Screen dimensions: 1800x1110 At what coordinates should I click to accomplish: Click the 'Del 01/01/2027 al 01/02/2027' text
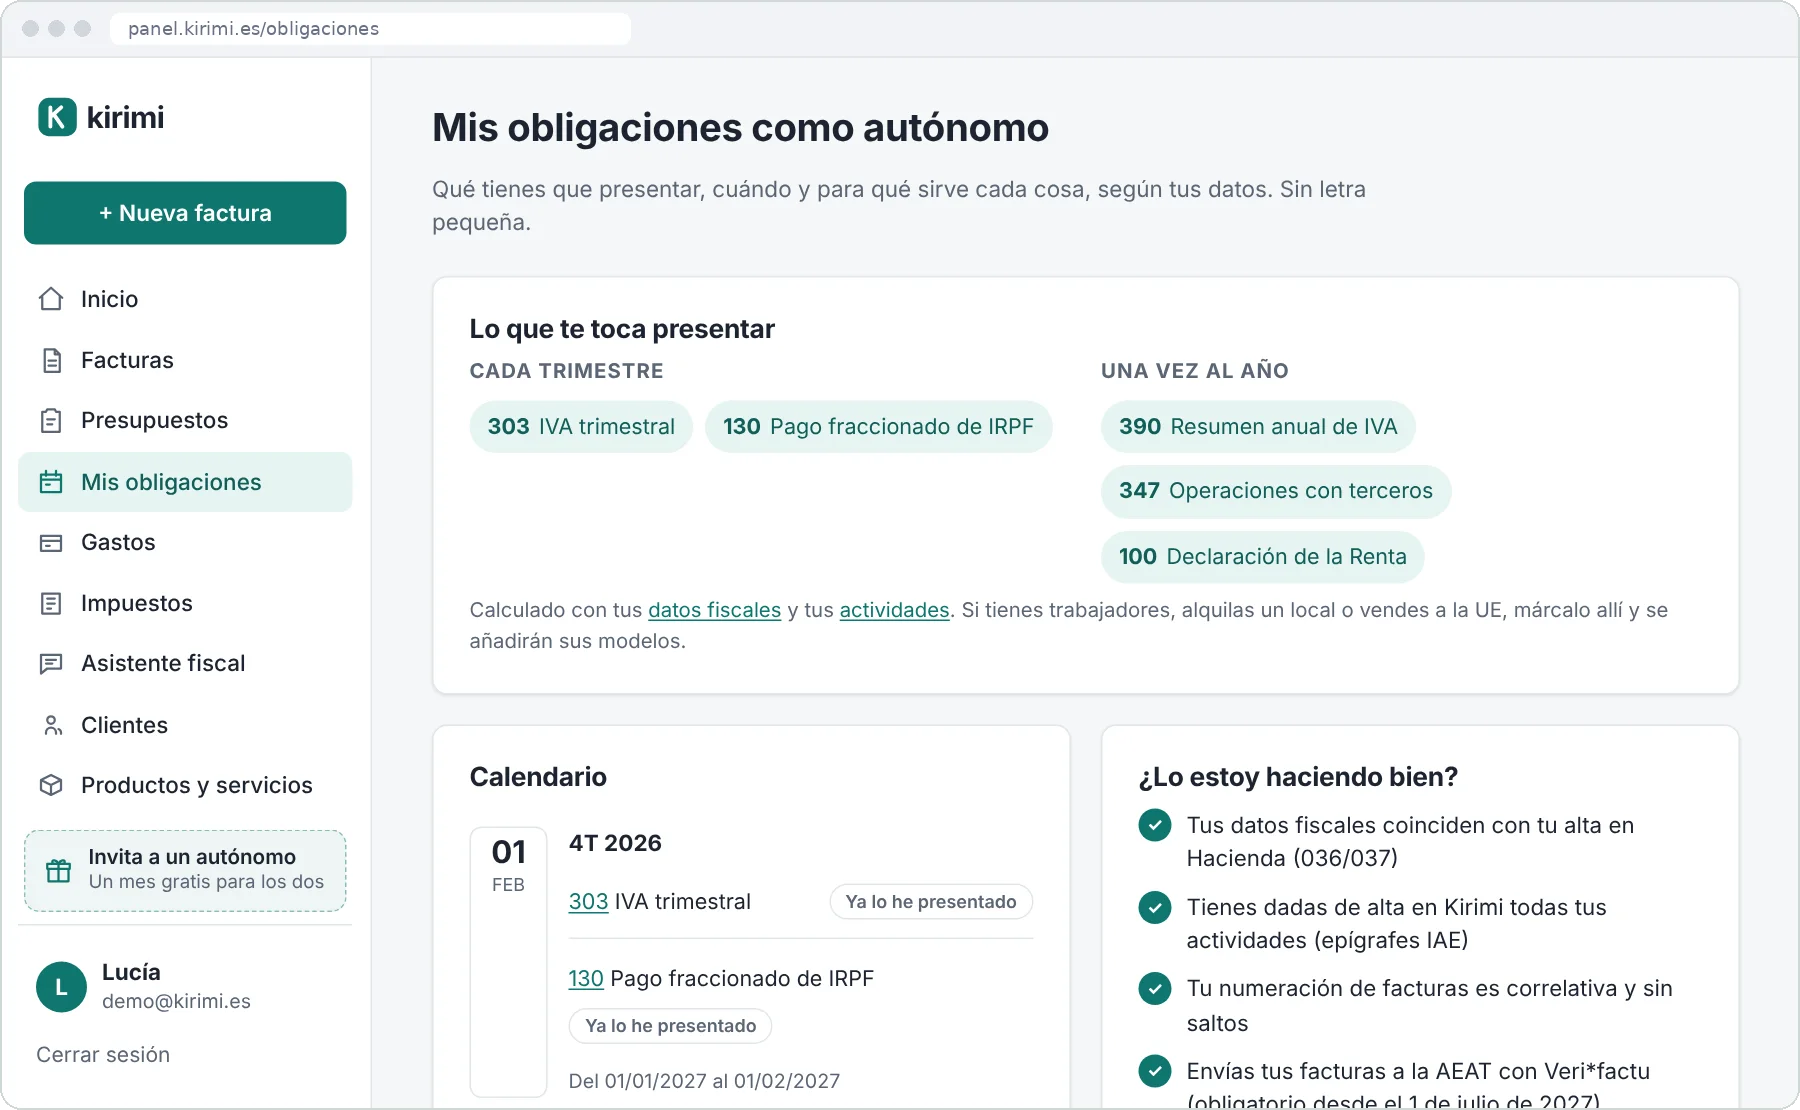point(704,1081)
